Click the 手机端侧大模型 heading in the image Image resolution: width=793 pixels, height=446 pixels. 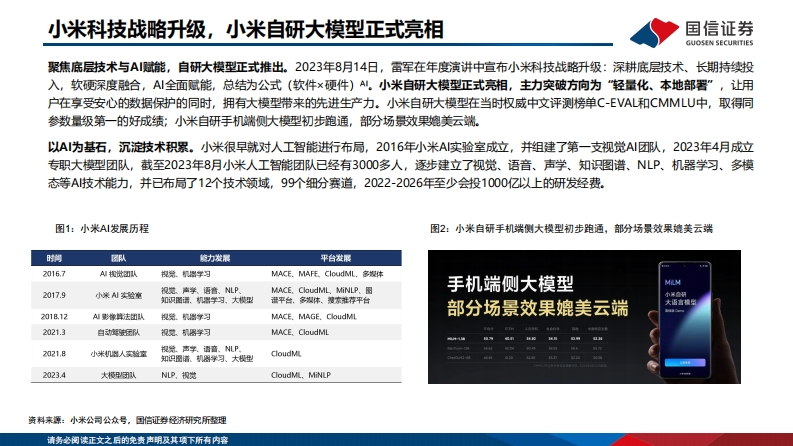pyautogui.click(x=510, y=284)
